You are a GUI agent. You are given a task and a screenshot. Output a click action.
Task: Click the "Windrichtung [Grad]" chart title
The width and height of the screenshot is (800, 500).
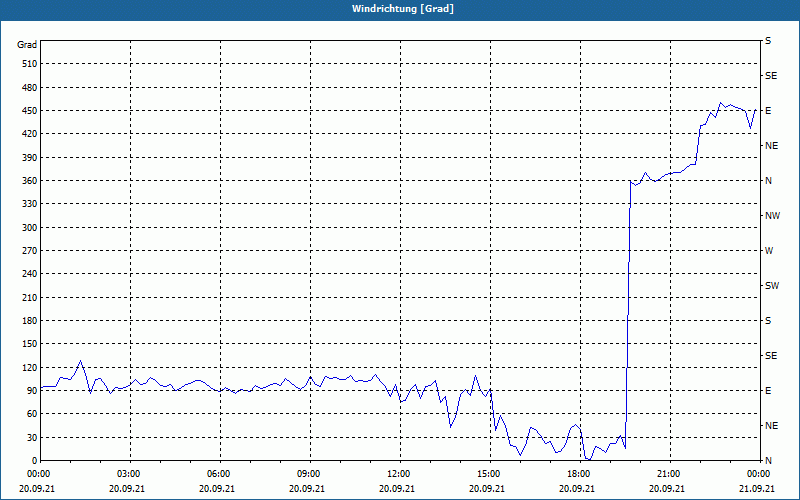point(403,9)
